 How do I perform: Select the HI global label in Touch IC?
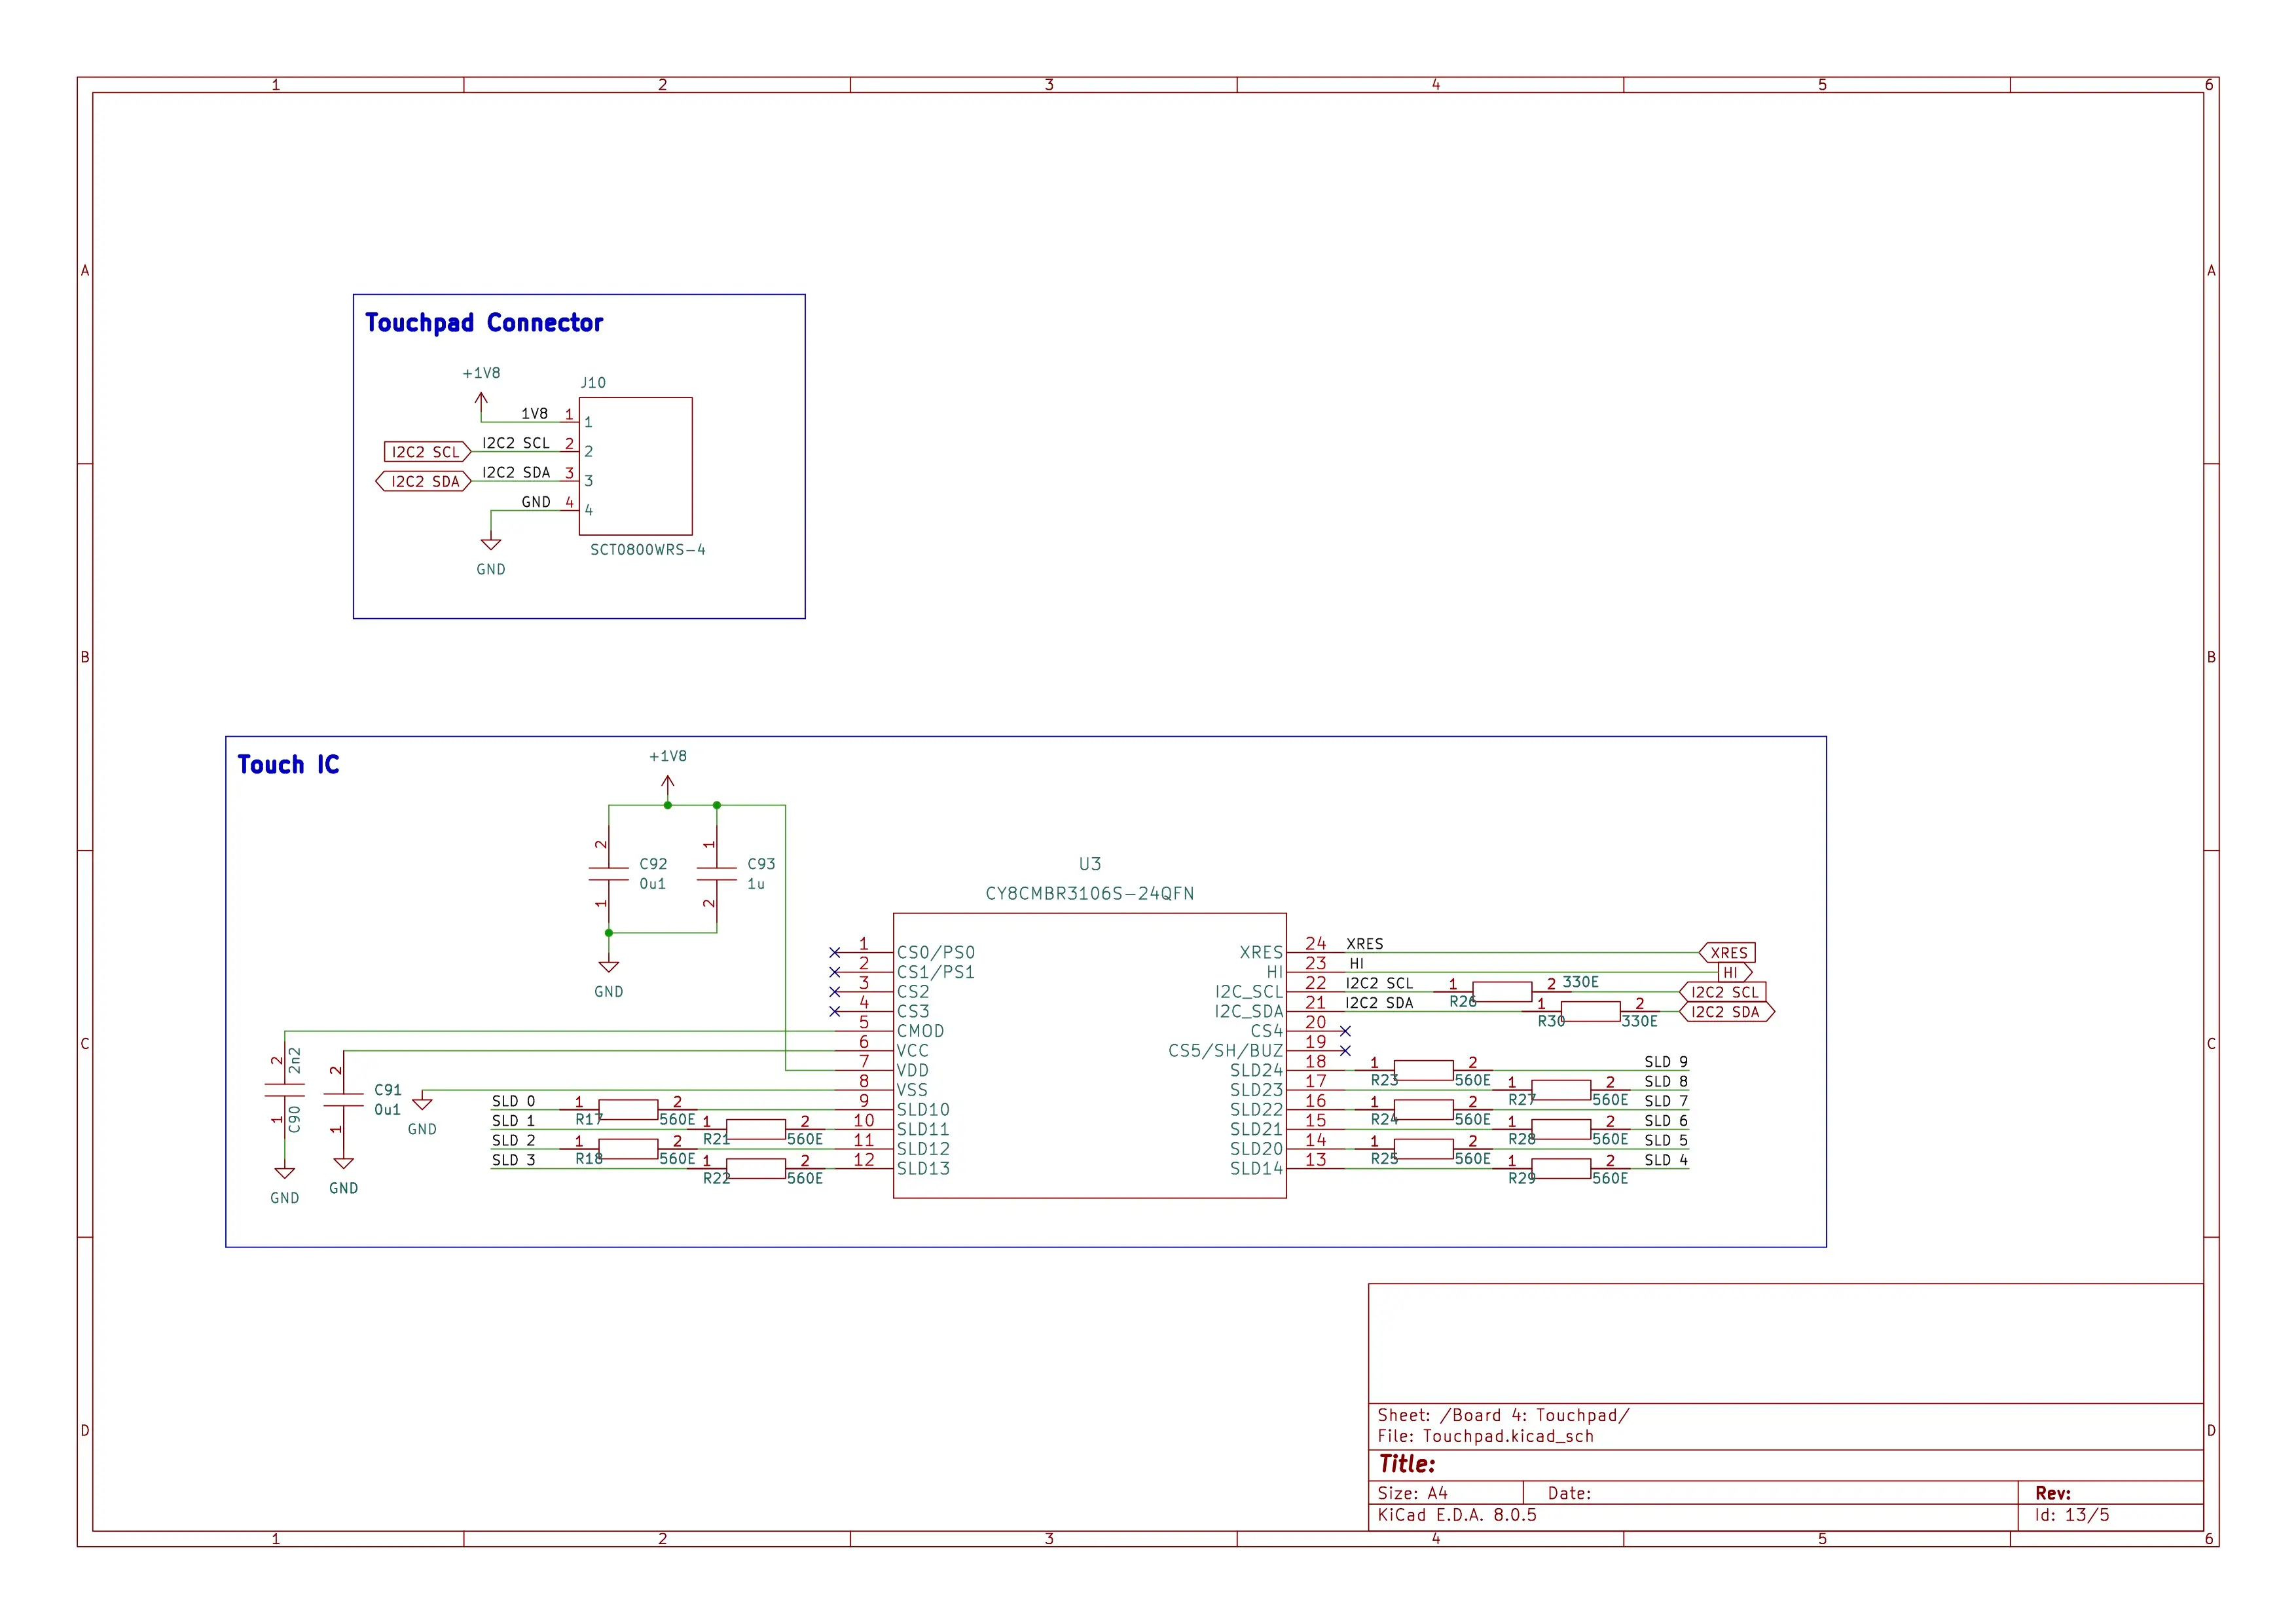pos(1735,972)
